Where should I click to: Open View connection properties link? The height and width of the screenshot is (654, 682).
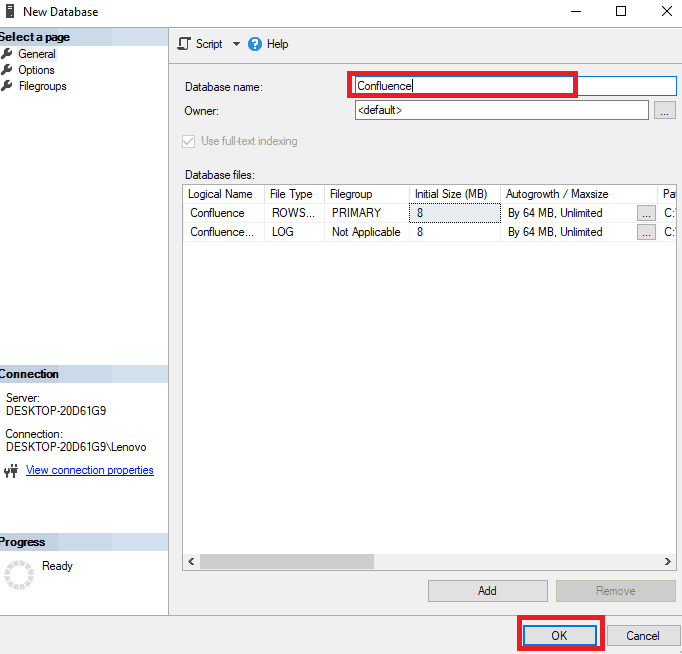coord(90,470)
